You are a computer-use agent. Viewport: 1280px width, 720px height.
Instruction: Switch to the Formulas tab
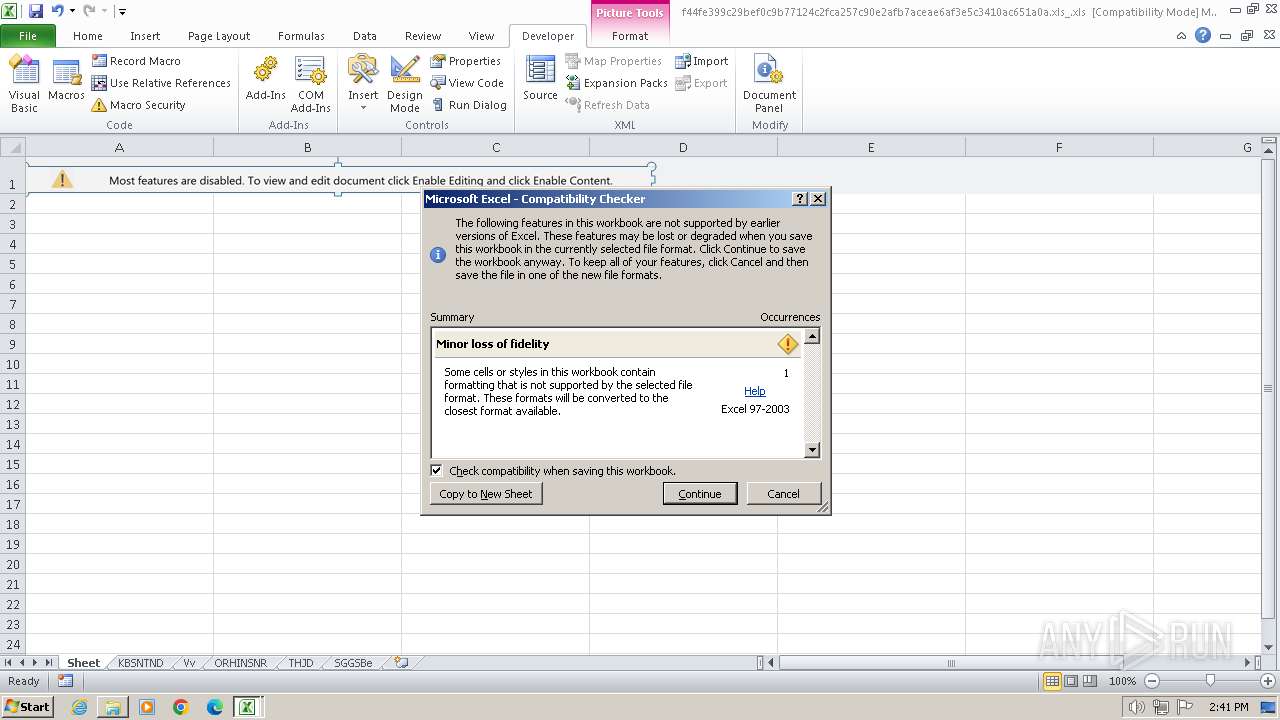301,36
